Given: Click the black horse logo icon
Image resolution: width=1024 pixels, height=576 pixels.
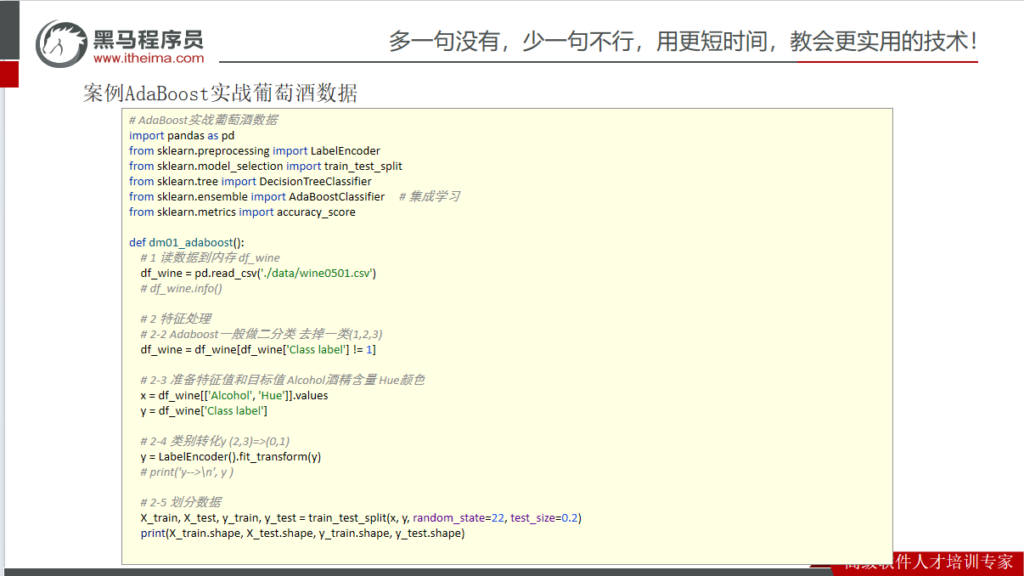Looking at the screenshot, I should pyautogui.click(x=62, y=42).
